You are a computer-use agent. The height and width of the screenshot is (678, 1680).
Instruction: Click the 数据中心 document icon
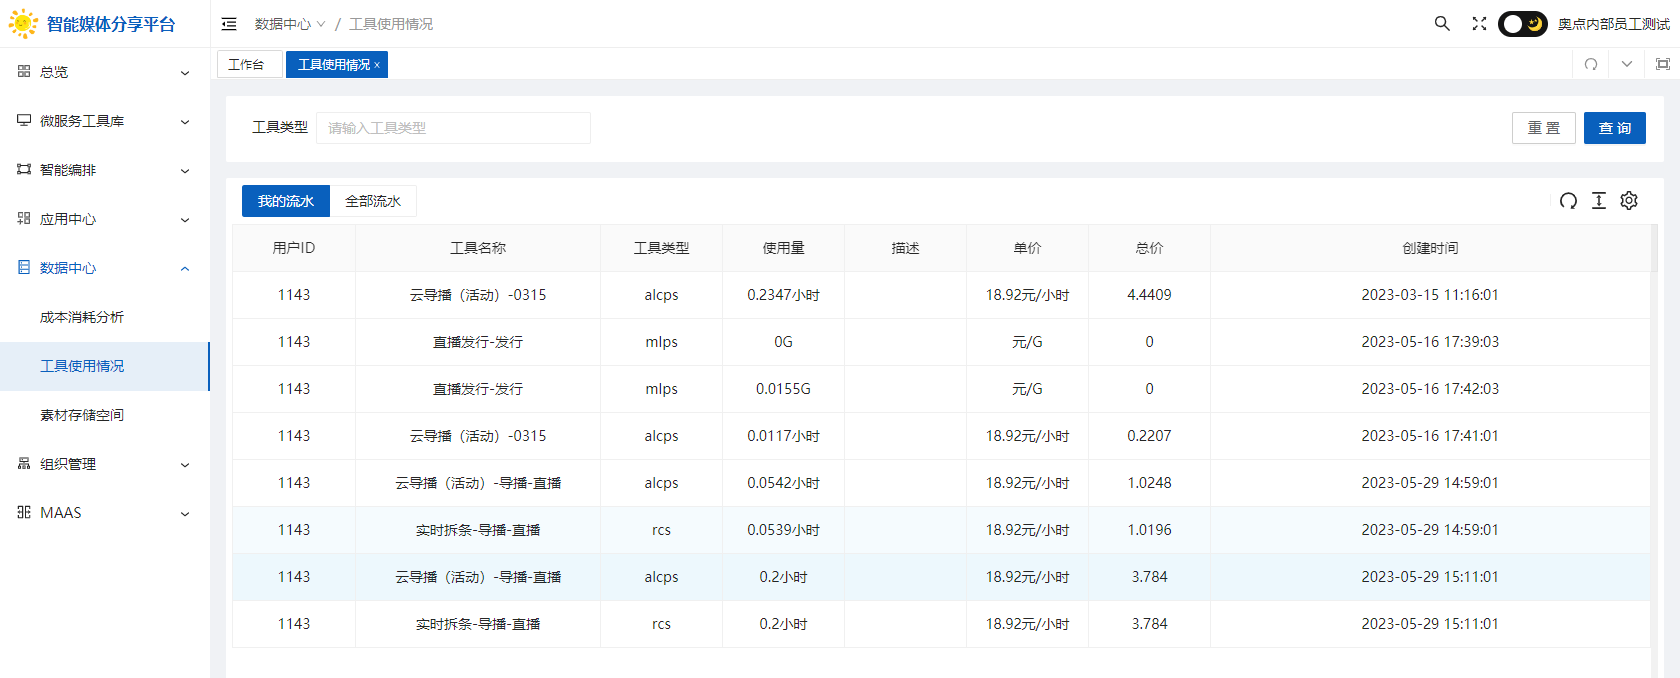pyautogui.click(x=24, y=267)
